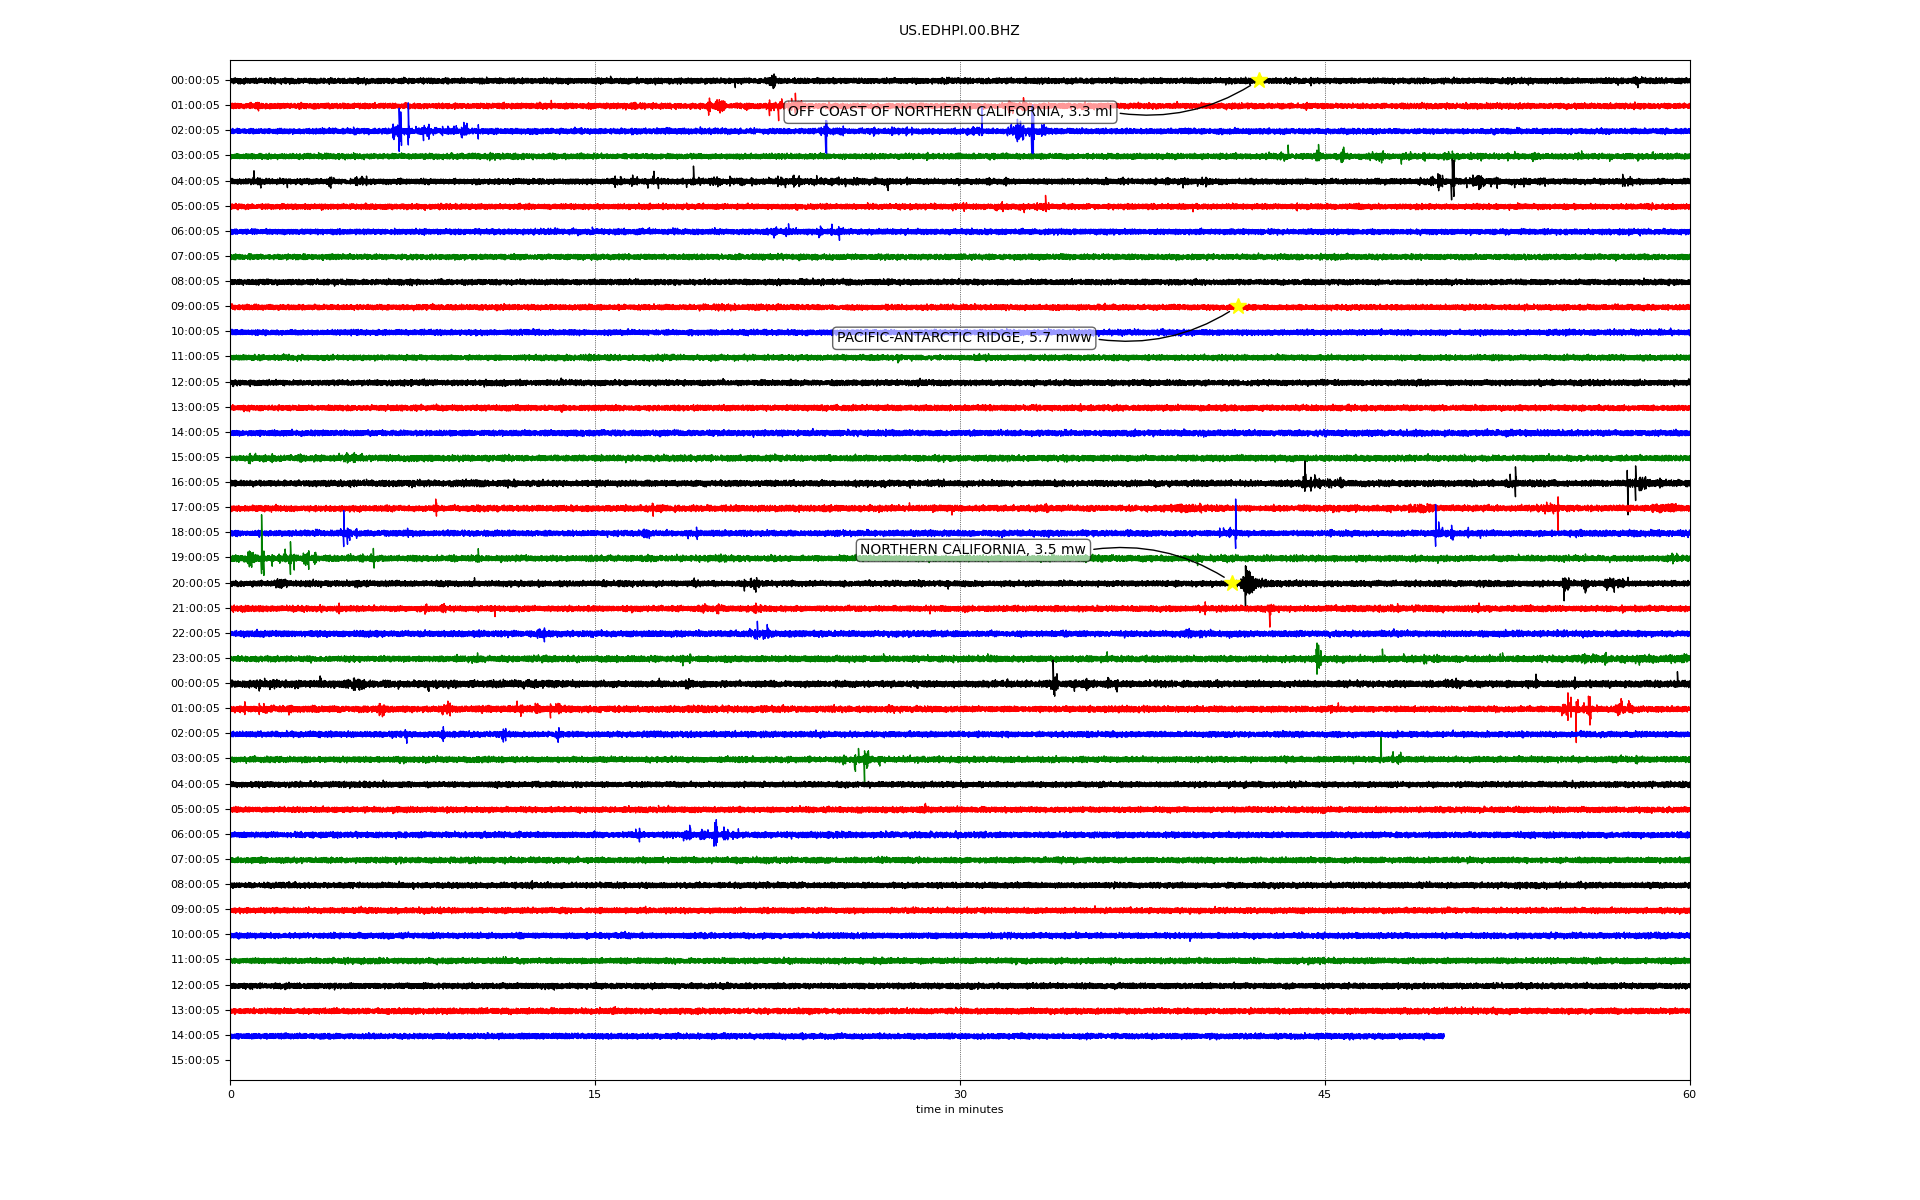Click the 15:00:05 label at bottom
Viewport: 1920px width, 1200px height.
[195, 1060]
